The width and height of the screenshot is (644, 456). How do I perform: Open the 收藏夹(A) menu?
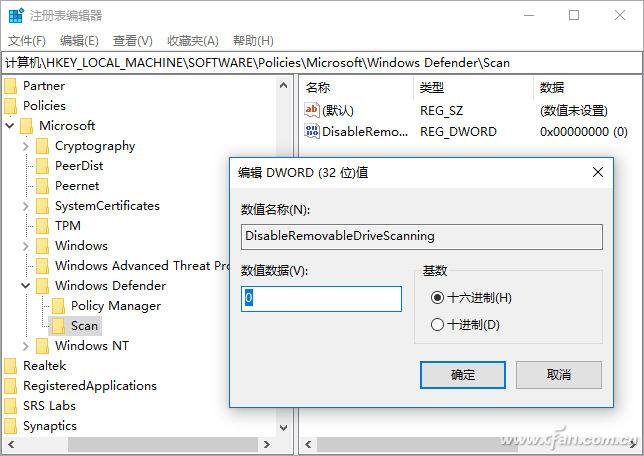[193, 41]
